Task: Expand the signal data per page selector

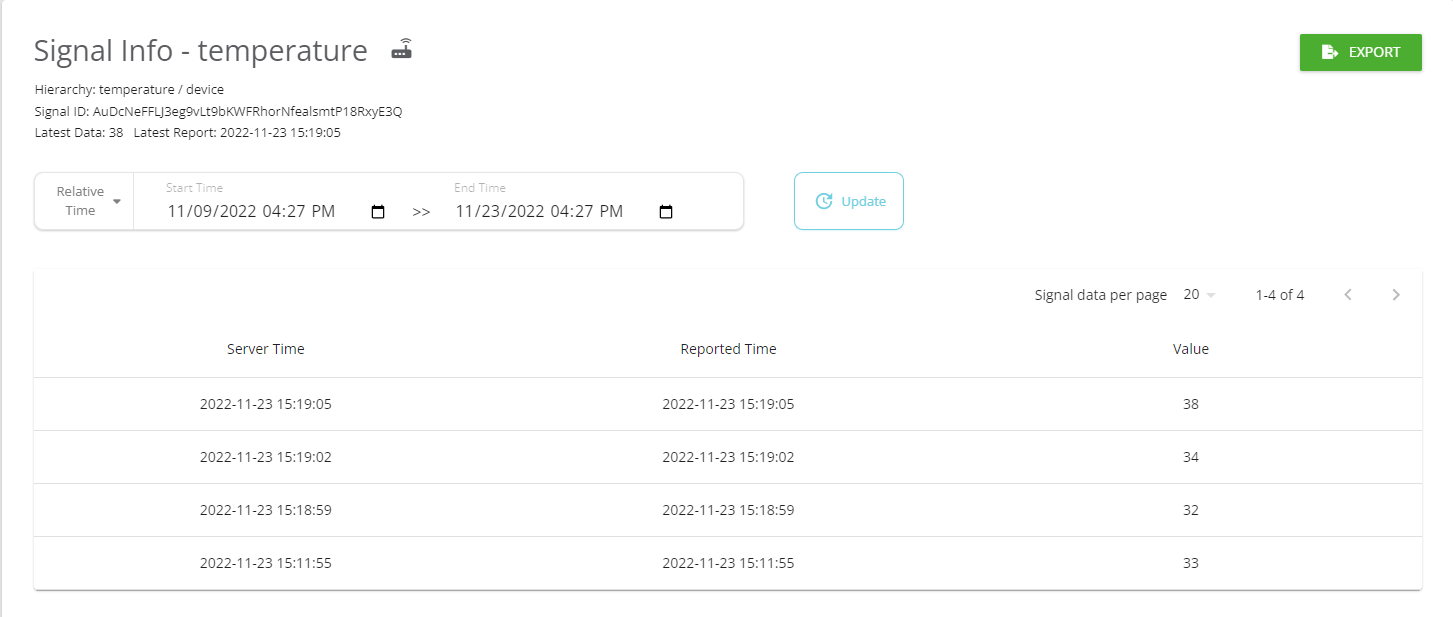Action: click(1199, 295)
